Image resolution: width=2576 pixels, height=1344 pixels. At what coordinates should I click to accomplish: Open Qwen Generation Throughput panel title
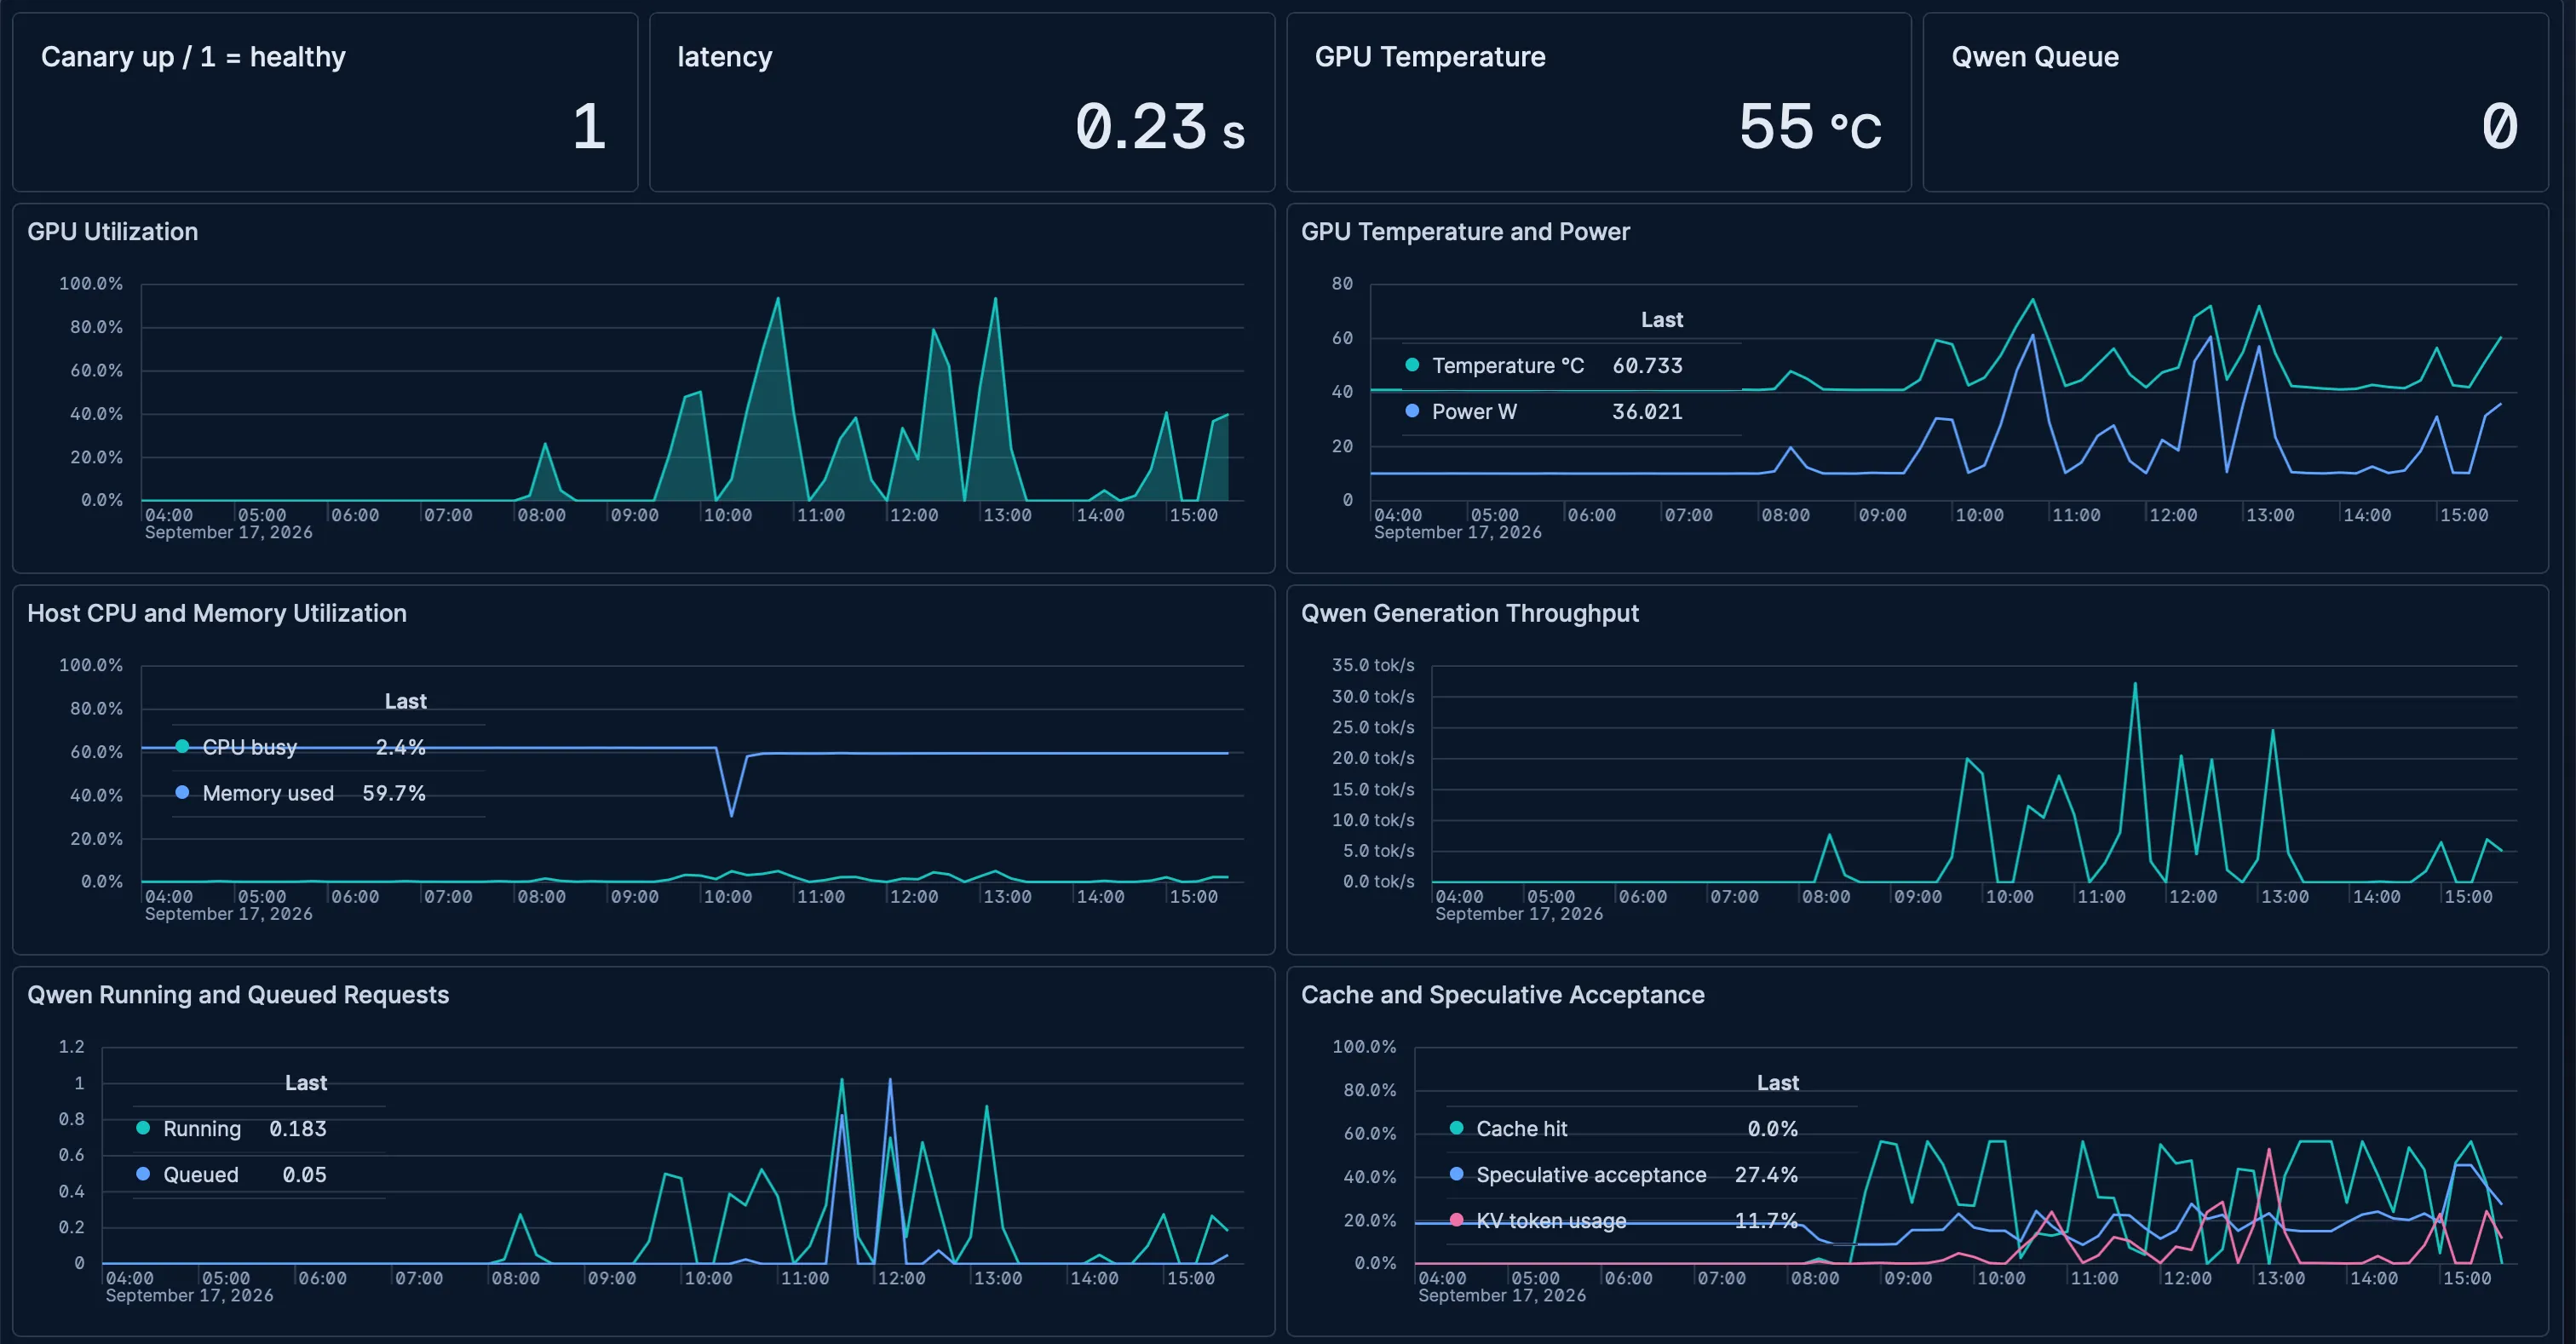pos(1470,613)
